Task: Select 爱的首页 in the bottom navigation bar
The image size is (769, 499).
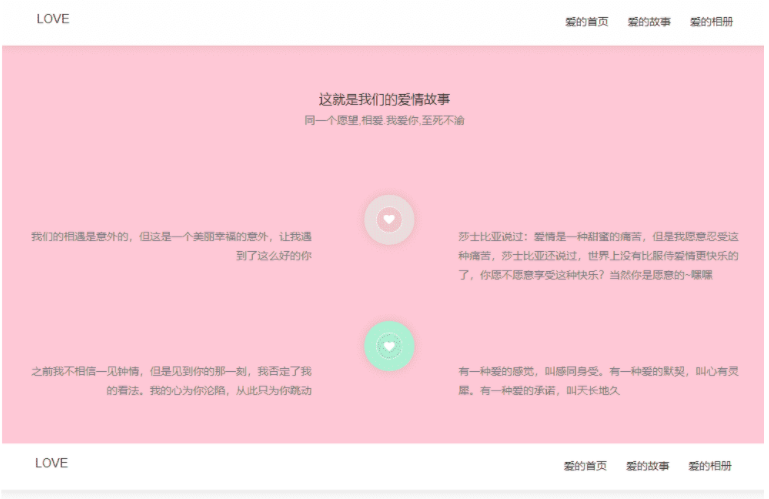Action: 585,466
